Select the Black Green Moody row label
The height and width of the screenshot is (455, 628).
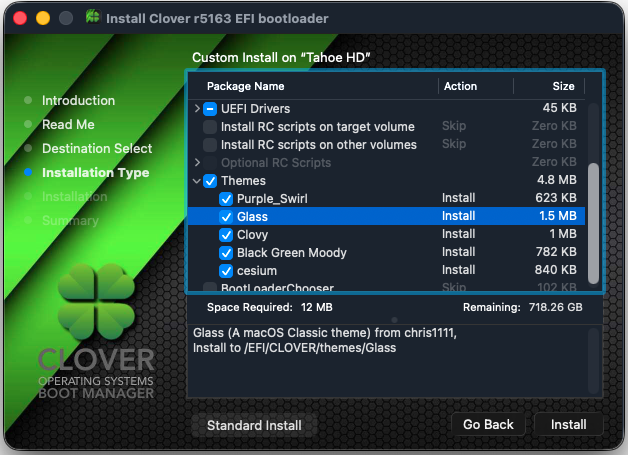click(x=292, y=253)
